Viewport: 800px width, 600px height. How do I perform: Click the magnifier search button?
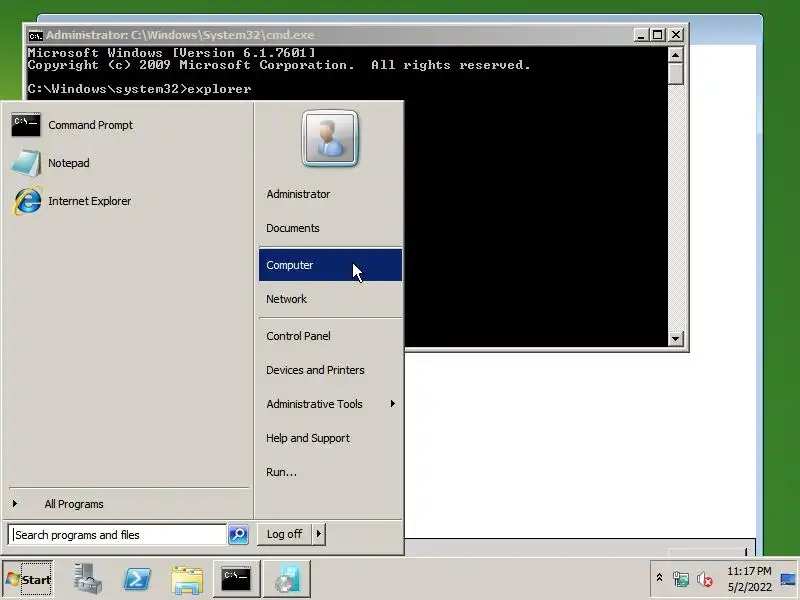pos(238,535)
